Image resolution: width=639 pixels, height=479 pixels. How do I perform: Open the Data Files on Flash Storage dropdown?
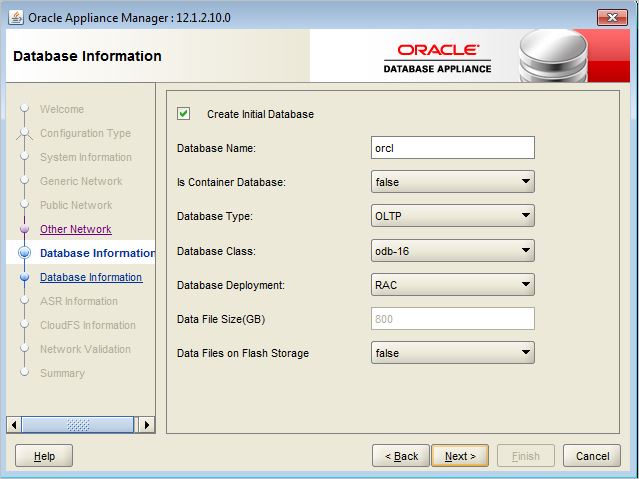pos(453,353)
